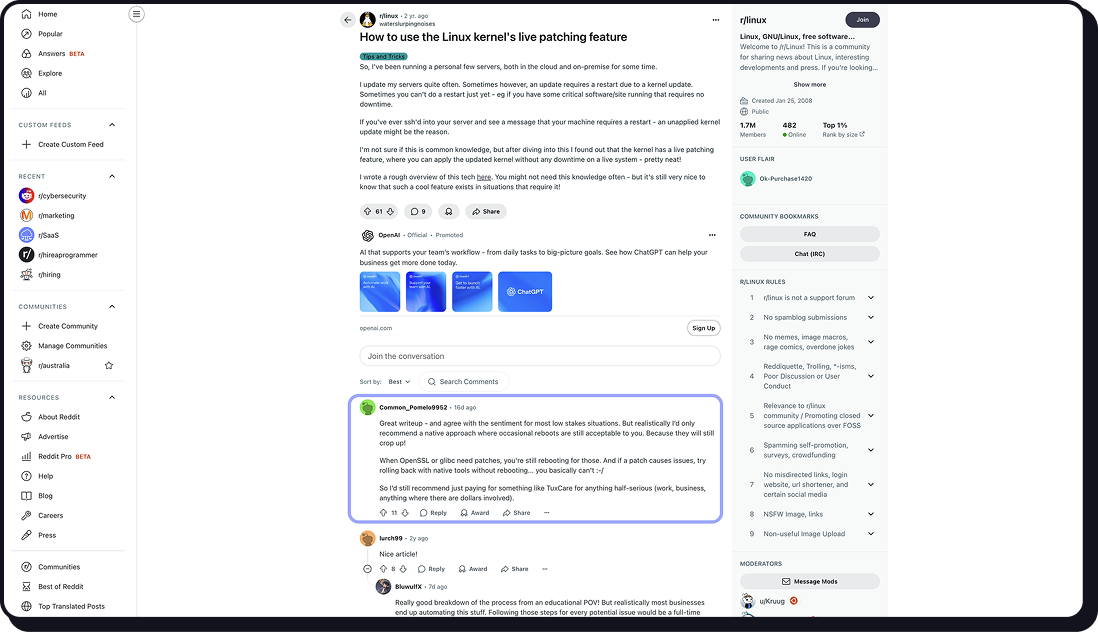Click the back arrow next to the post title
Screen dimensions: 1098x632
pos(347,20)
